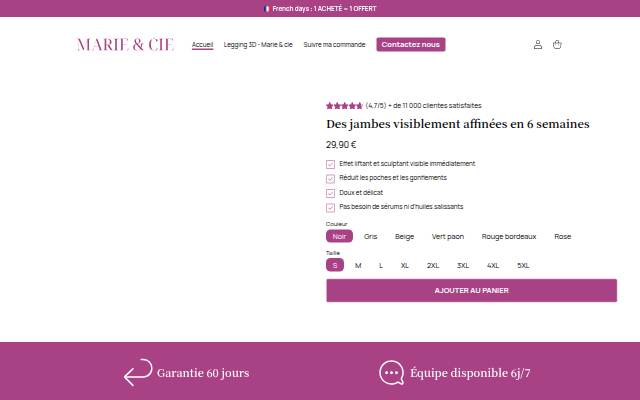This screenshot has height=400, width=640.
Task: Open Legging 3D - Marie & cie menu
Action: pyautogui.click(x=258, y=45)
